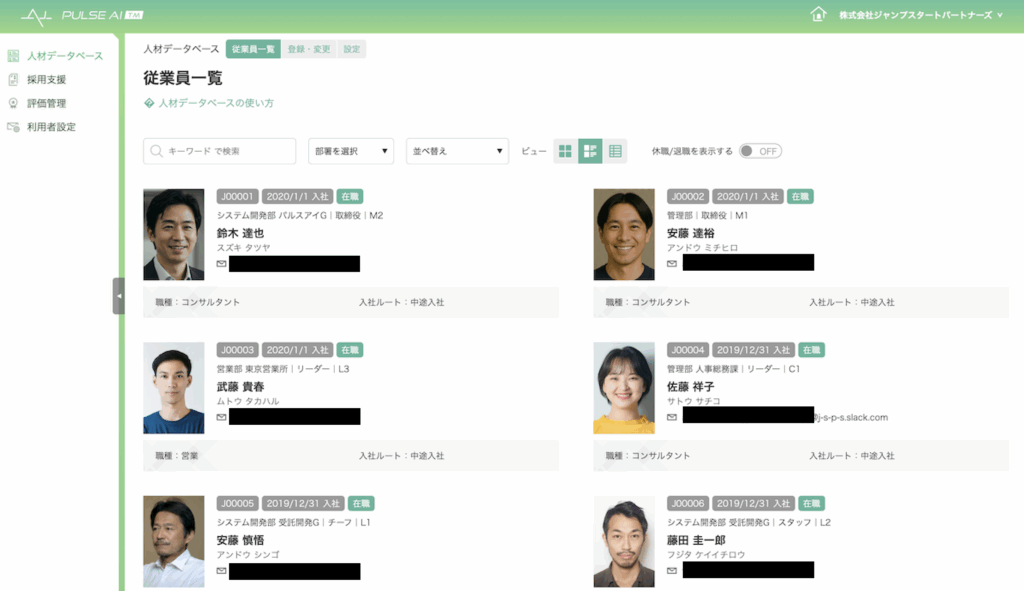Click the Pulse AI logo

pyautogui.click(x=82, y=15)
